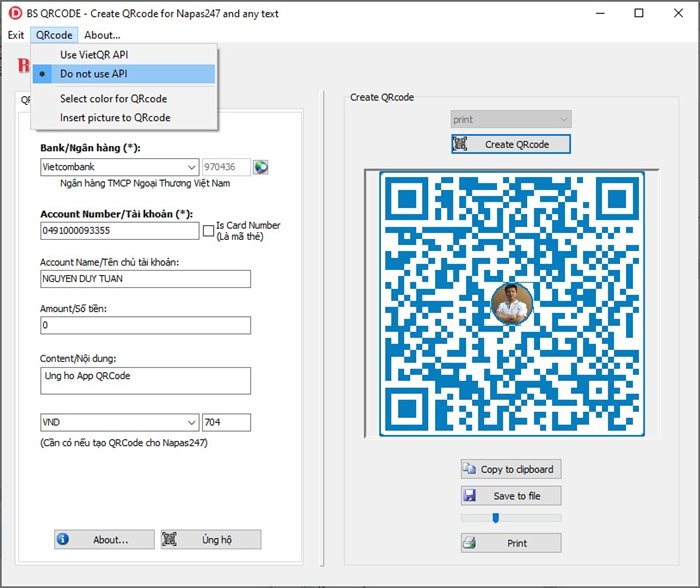Viewport: 700px width, 588px height.
Task: Open the print dropdown above Create QRcode
Action: coord(511,119)
